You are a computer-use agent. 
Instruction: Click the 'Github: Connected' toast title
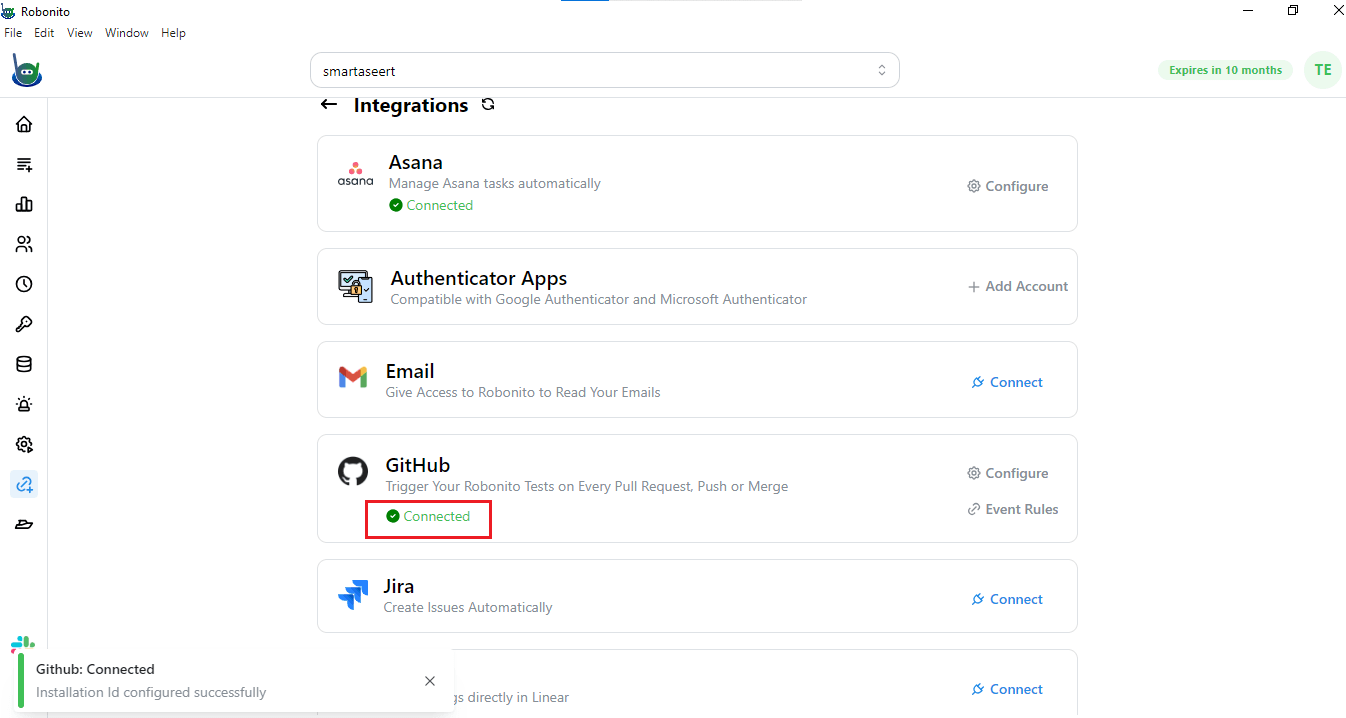click(x=95, y=669)
